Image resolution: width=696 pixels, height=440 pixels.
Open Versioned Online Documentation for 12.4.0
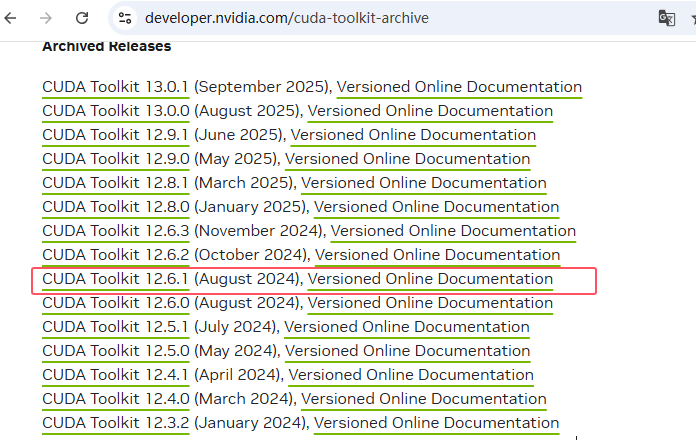[x=423, y=399]
